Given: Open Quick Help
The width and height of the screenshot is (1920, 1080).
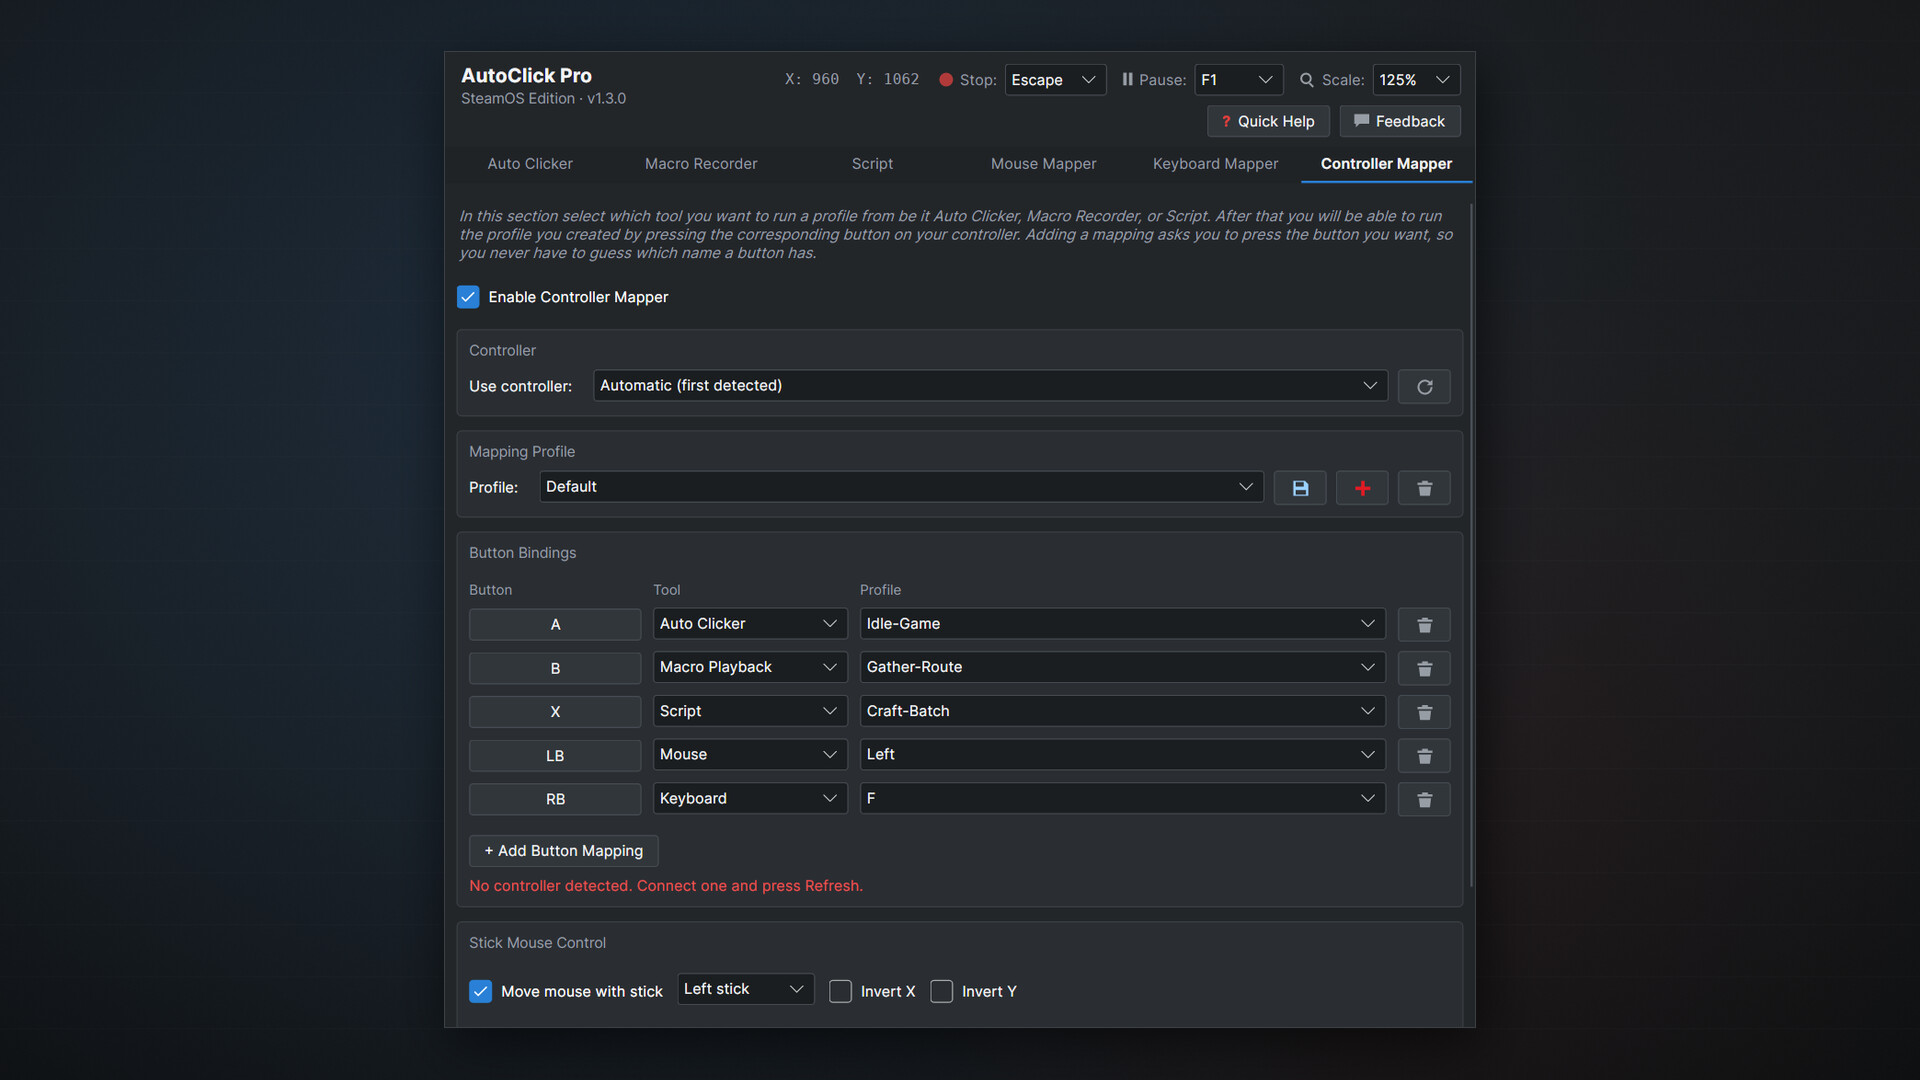Looking at the screenshot, I should tap(1268, 121).
